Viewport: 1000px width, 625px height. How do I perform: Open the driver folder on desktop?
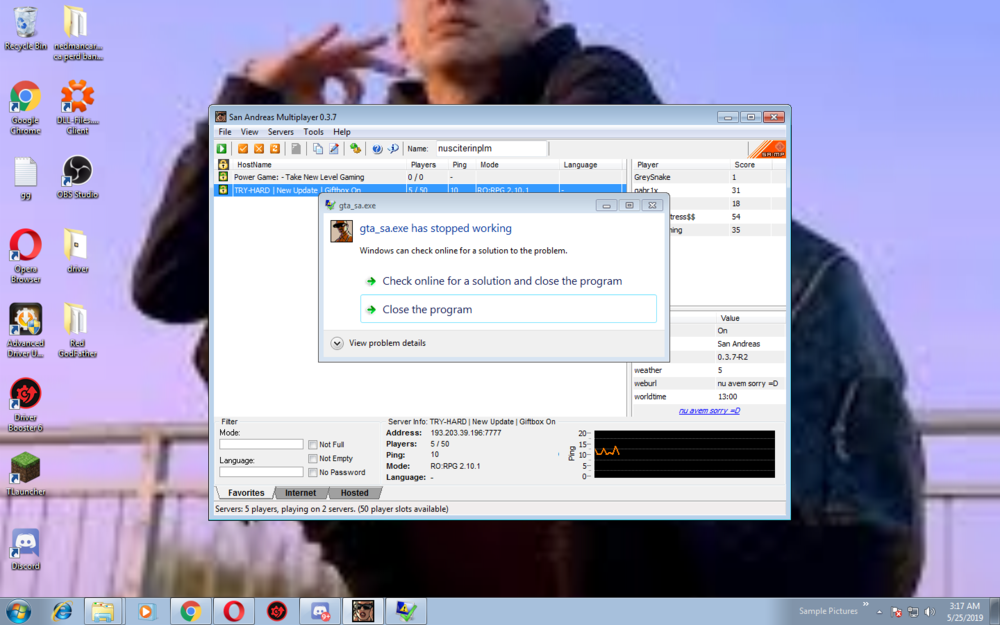click(77, 251)
